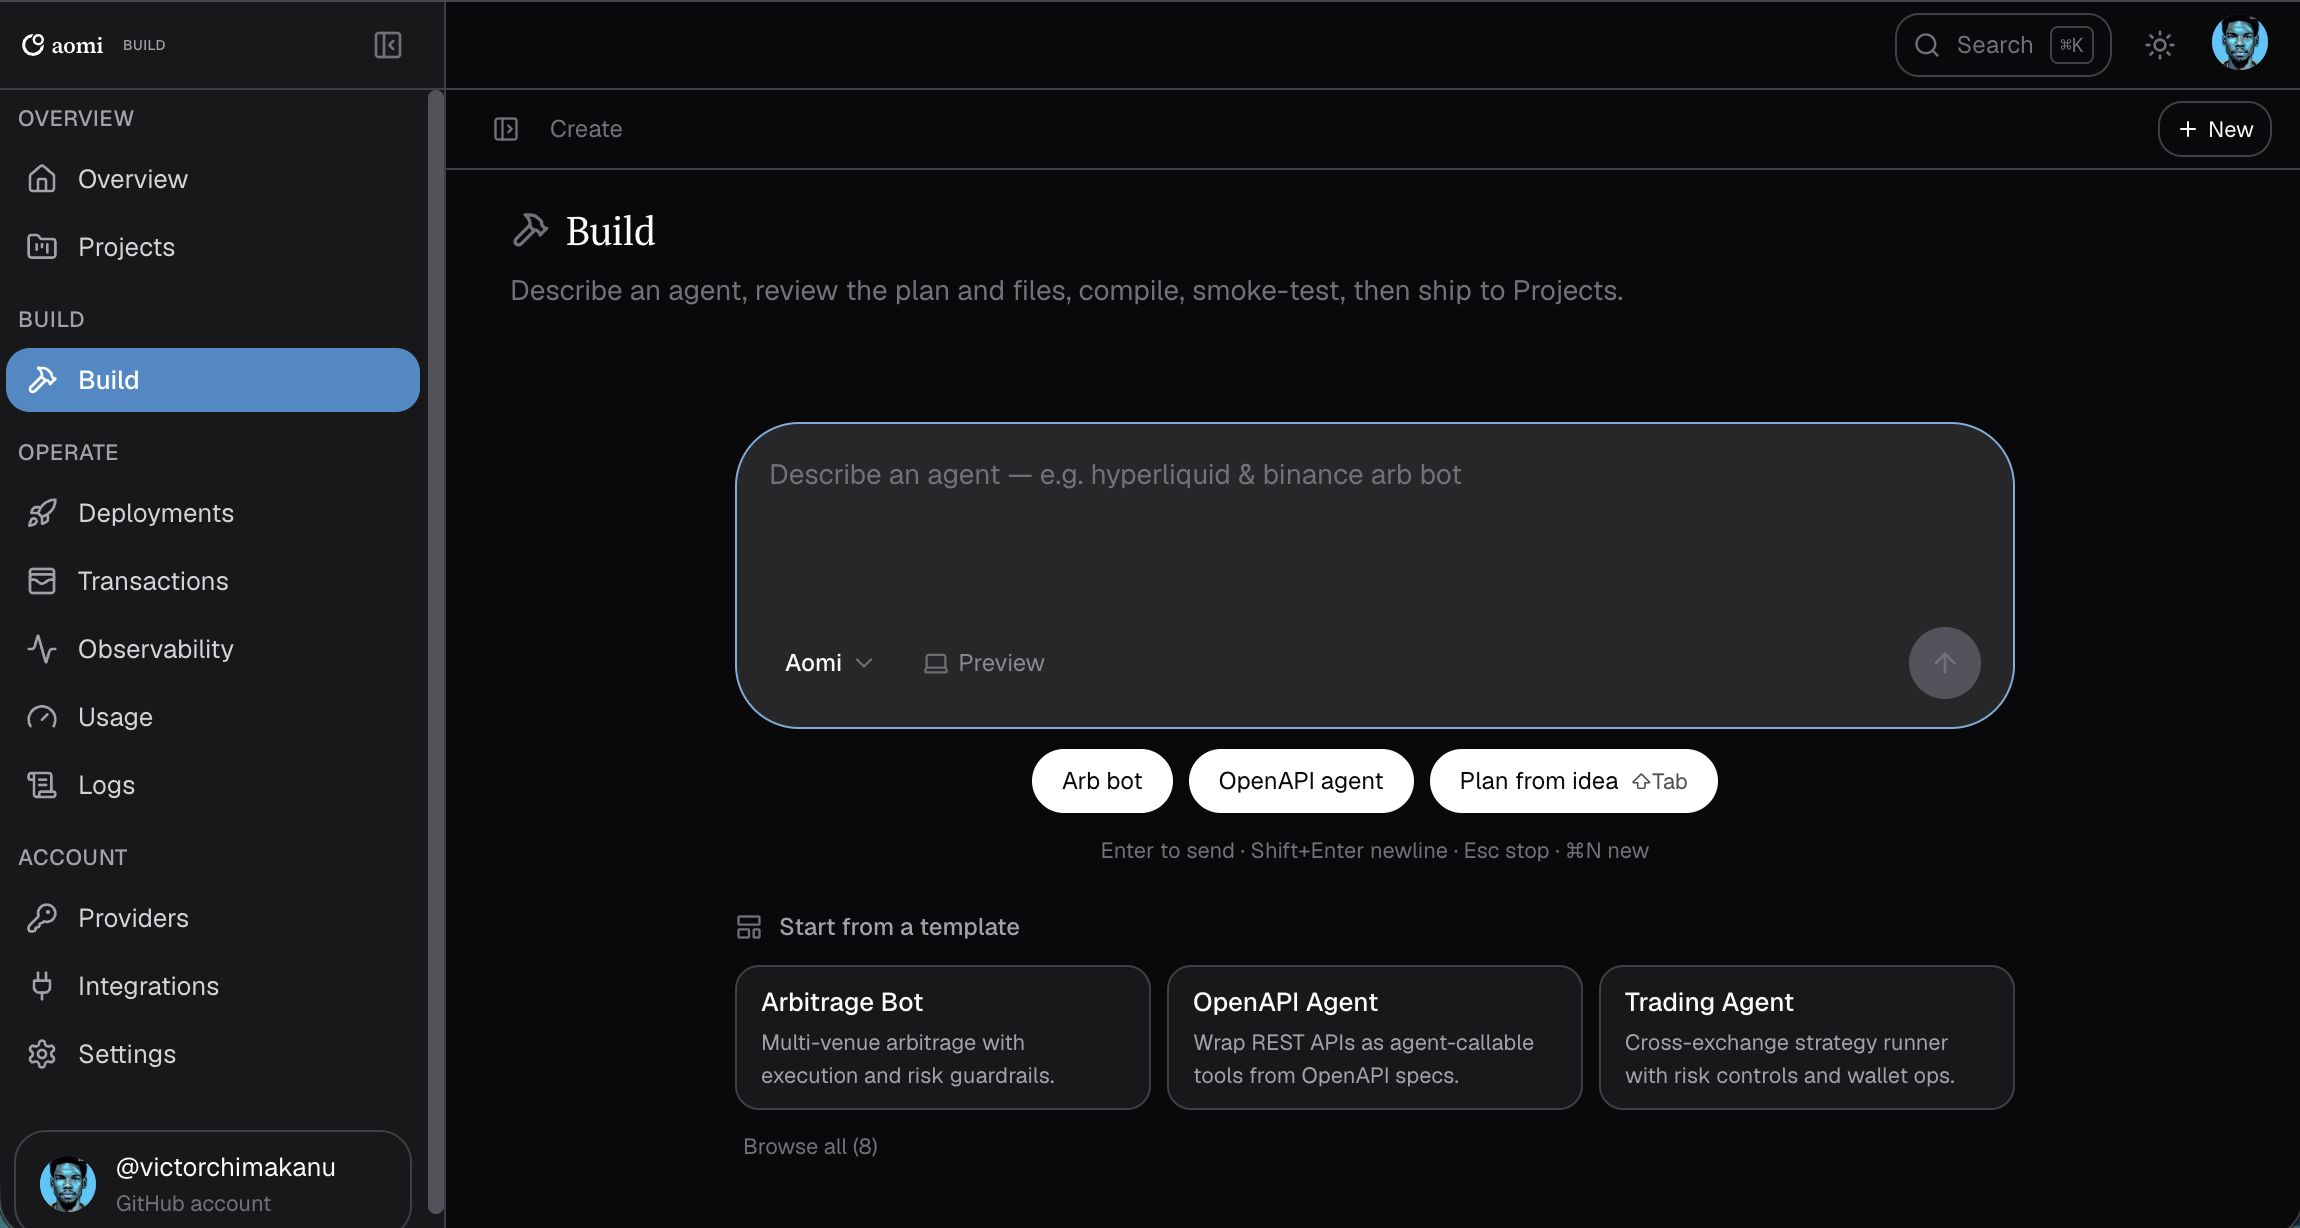2300x1228 pixels.
Task: Go to Usage
Action: [x=213, y=717]
